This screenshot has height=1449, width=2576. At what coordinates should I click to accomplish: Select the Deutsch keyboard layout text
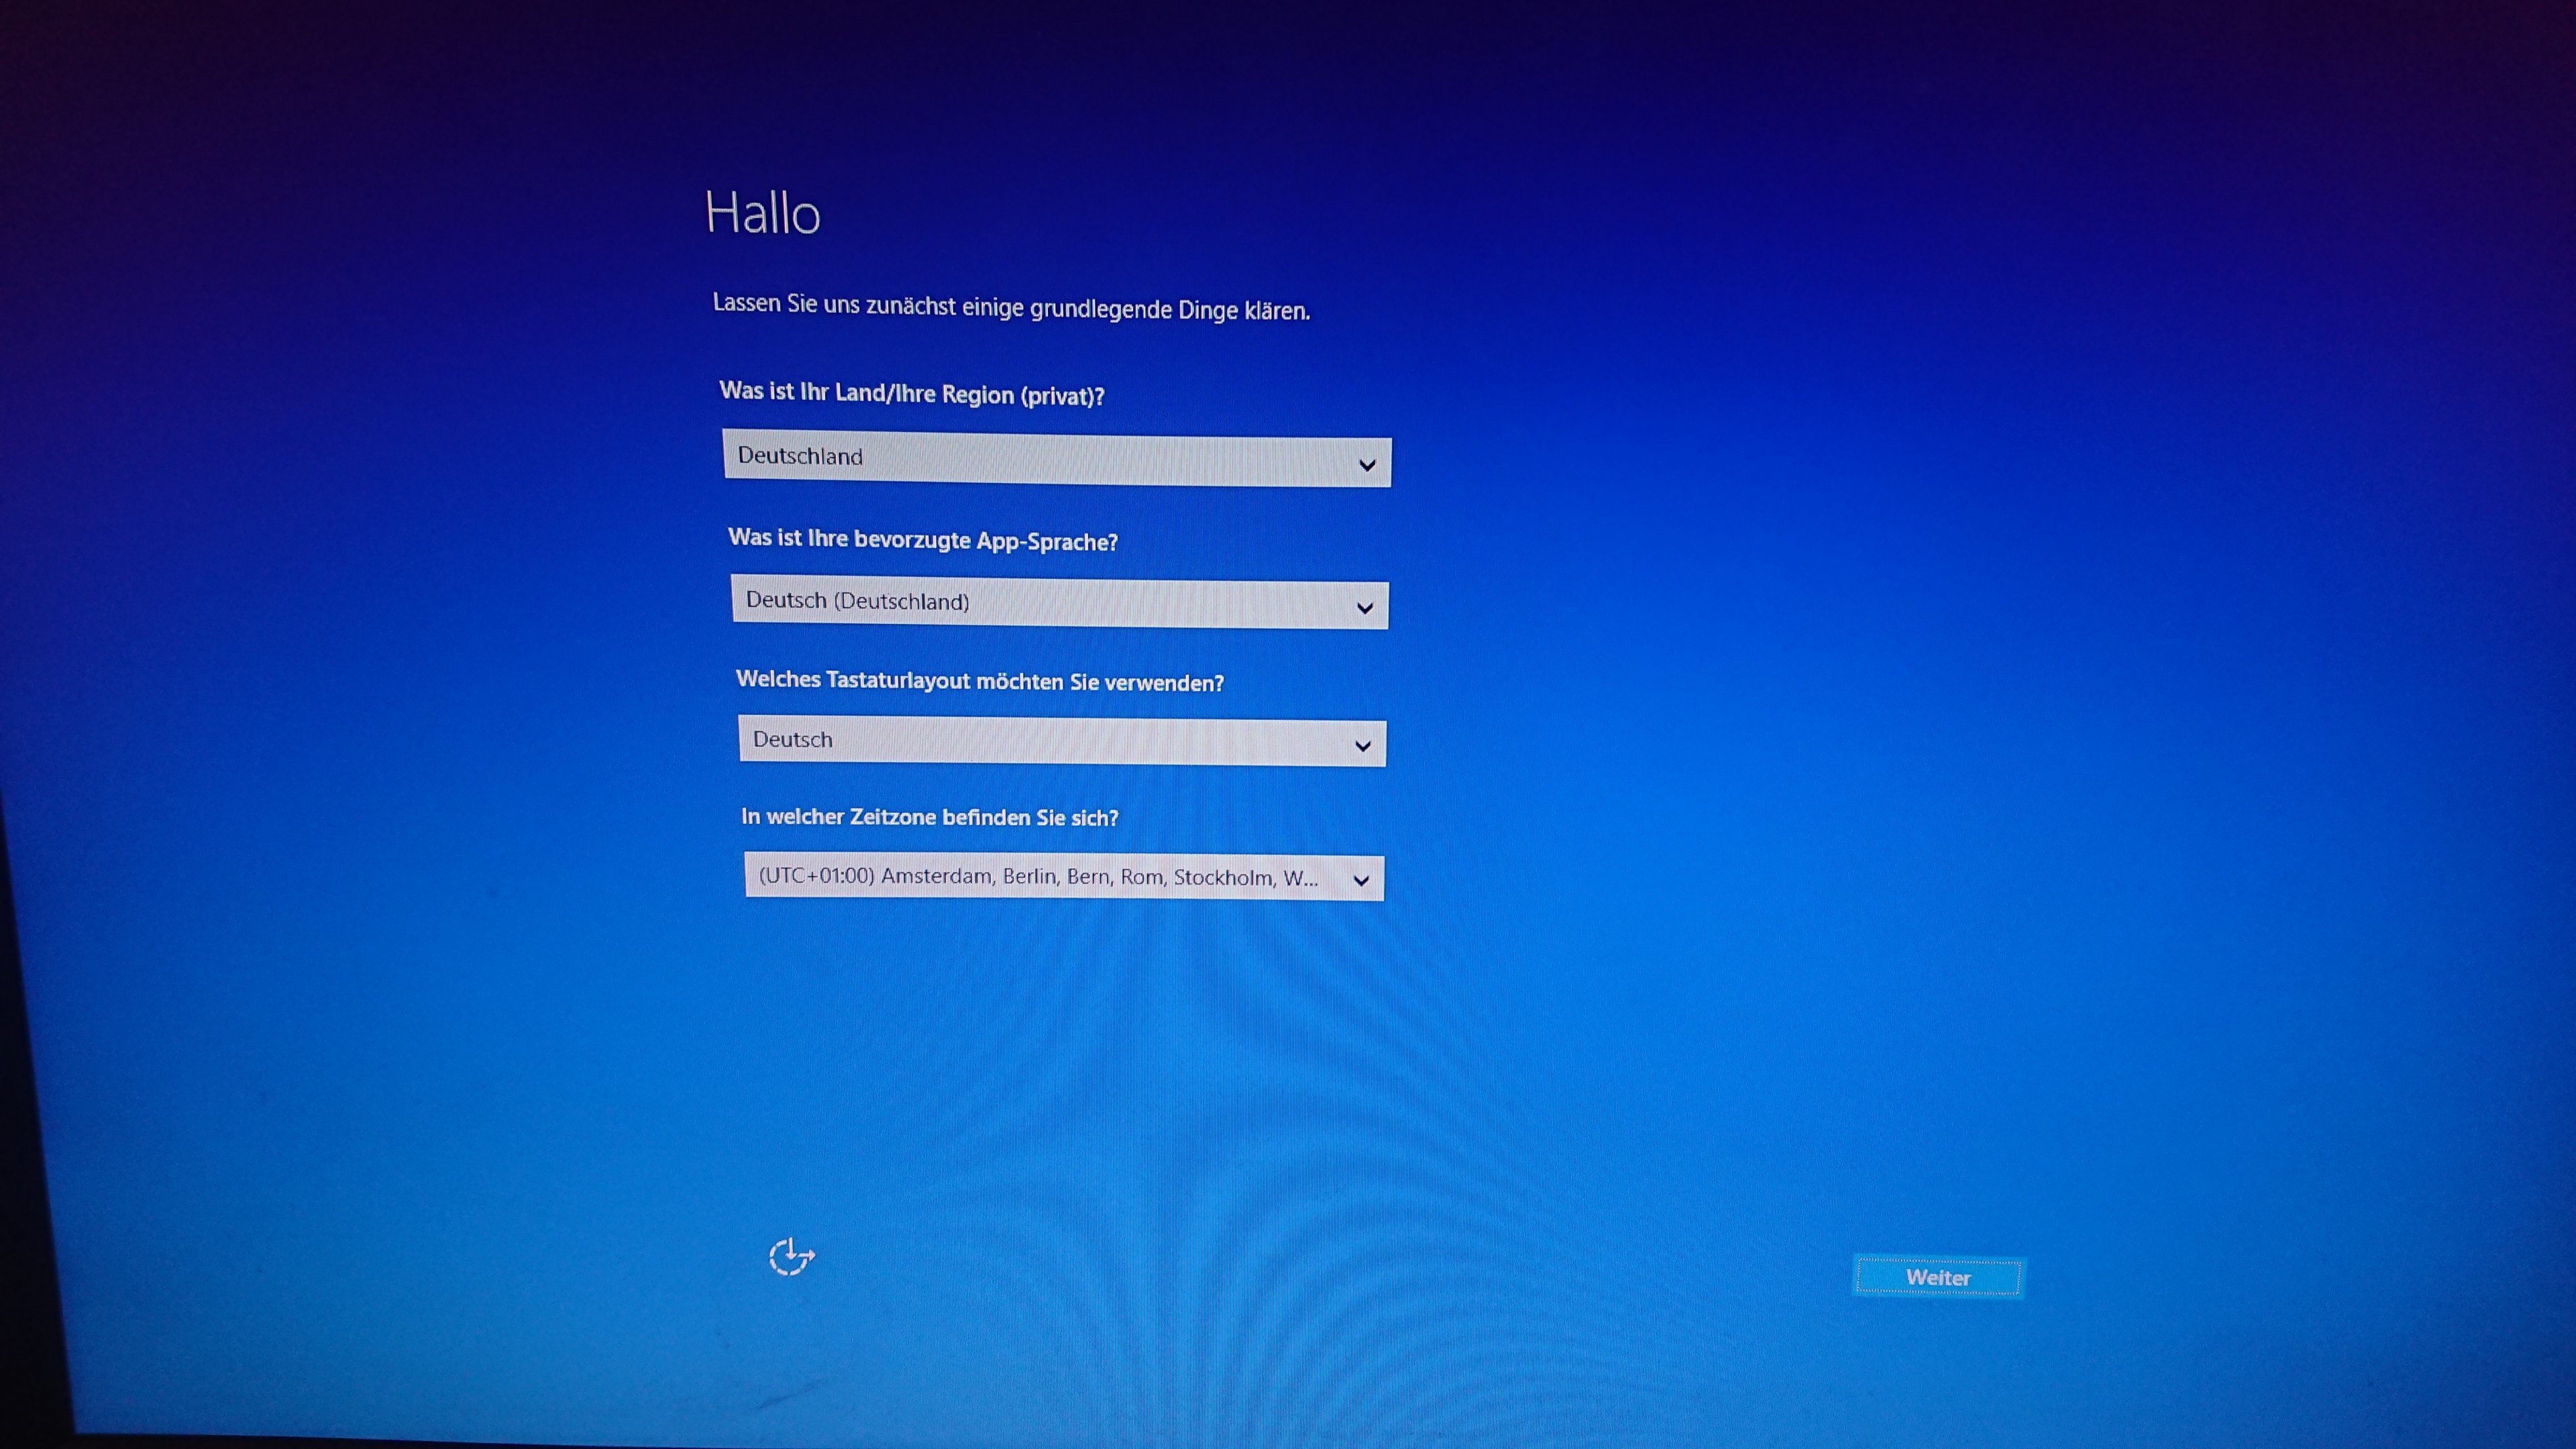[x=792, y=740]
